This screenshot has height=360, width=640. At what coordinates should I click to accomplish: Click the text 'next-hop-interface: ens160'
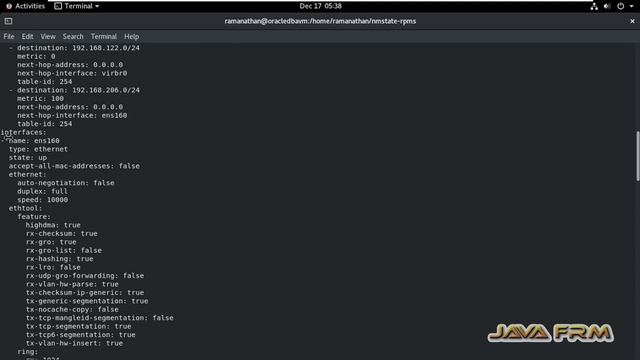click(x=72, y=116)
